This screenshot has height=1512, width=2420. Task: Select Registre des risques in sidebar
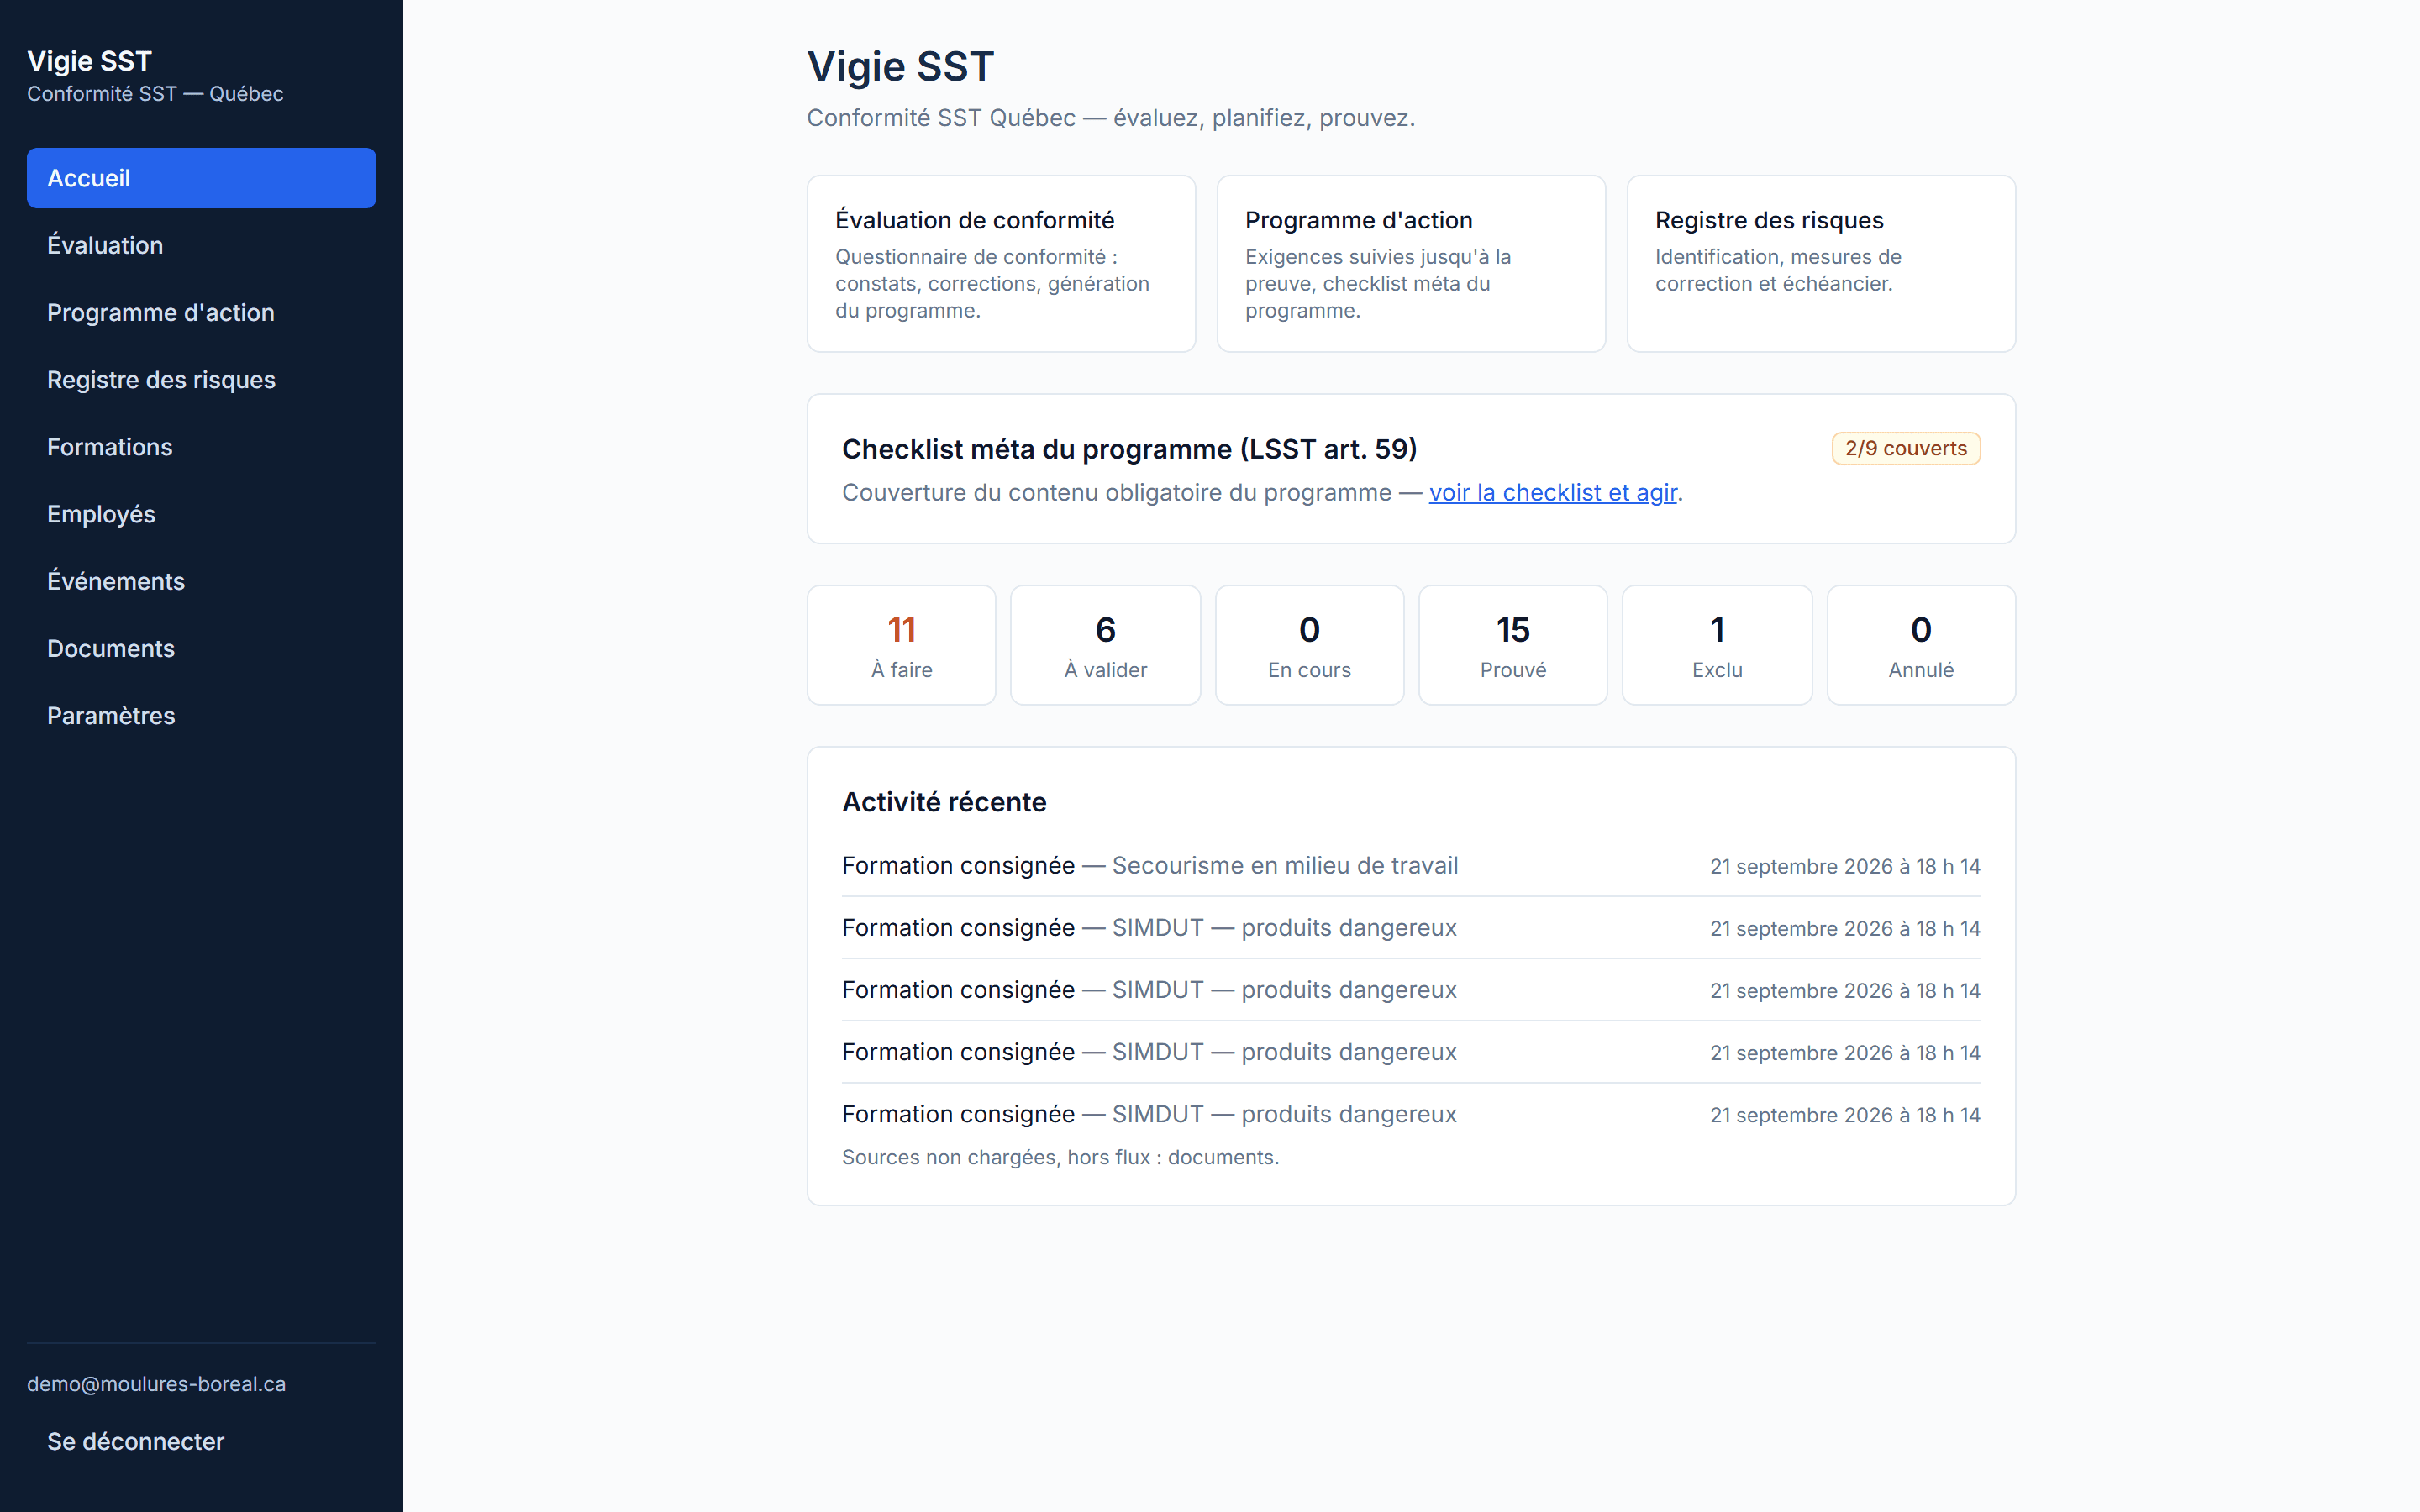click(201, 380)
